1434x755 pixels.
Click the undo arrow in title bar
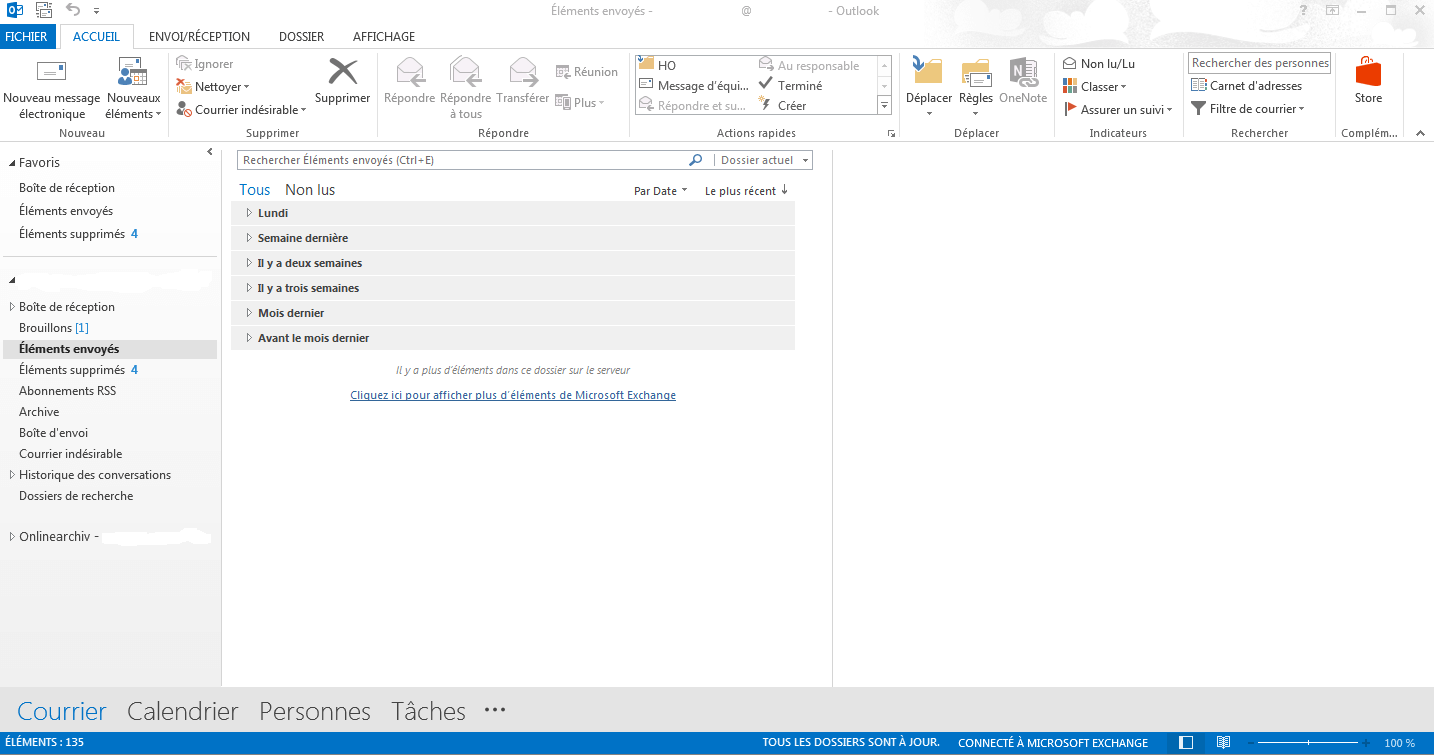[x=73, y=10]
